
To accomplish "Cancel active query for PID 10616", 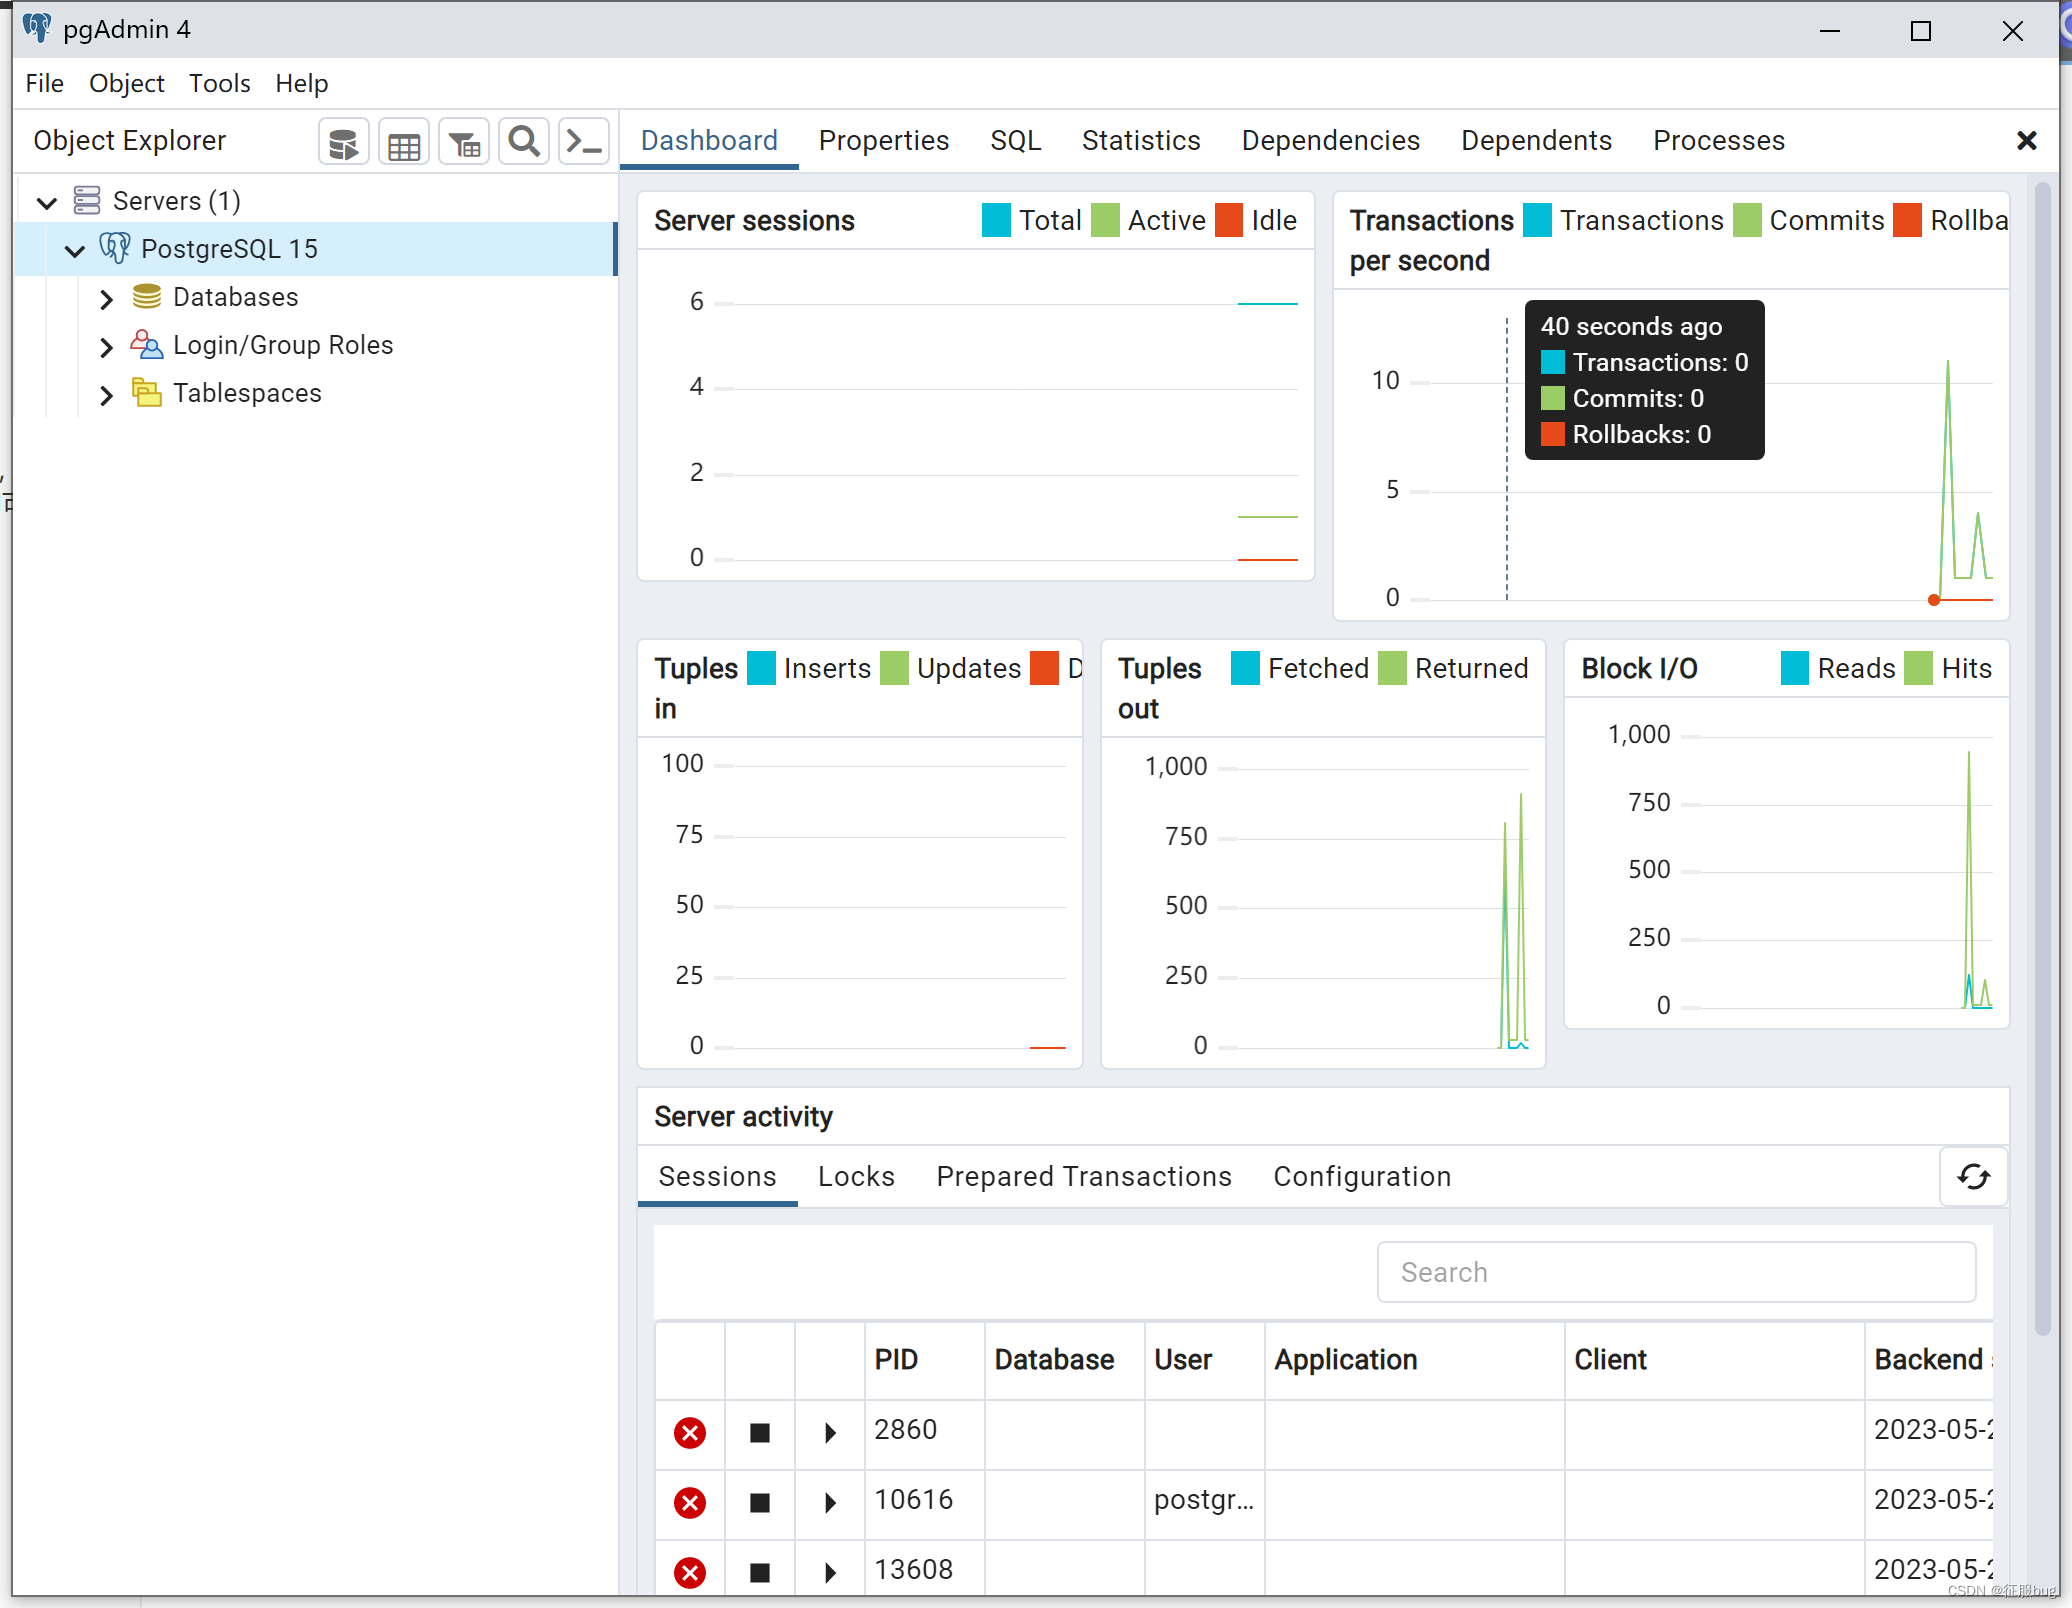I will (x=760, y=1503).
